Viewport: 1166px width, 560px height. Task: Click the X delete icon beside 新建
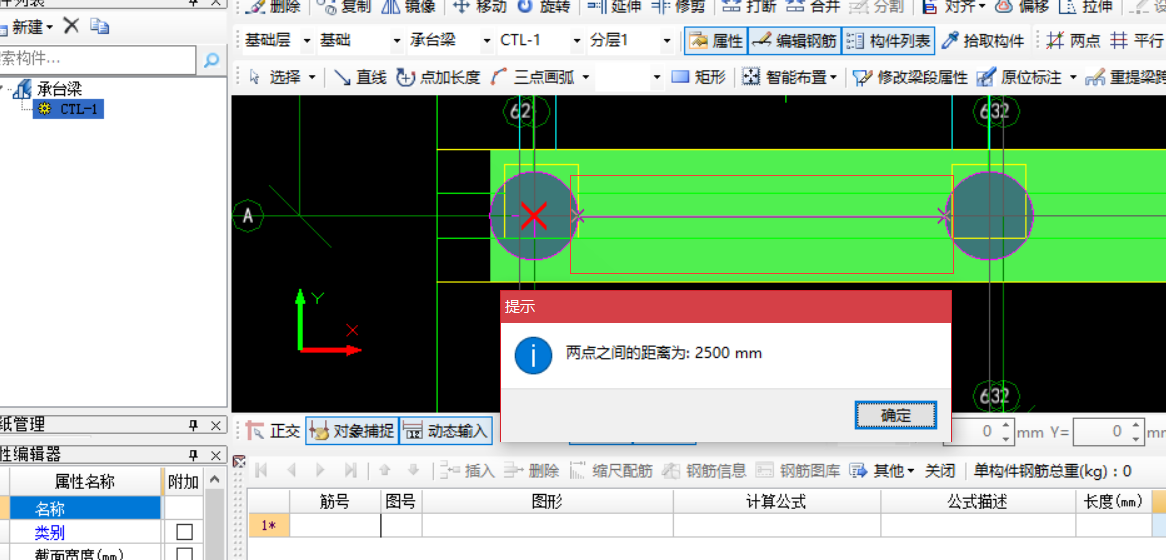click(71, 26)
